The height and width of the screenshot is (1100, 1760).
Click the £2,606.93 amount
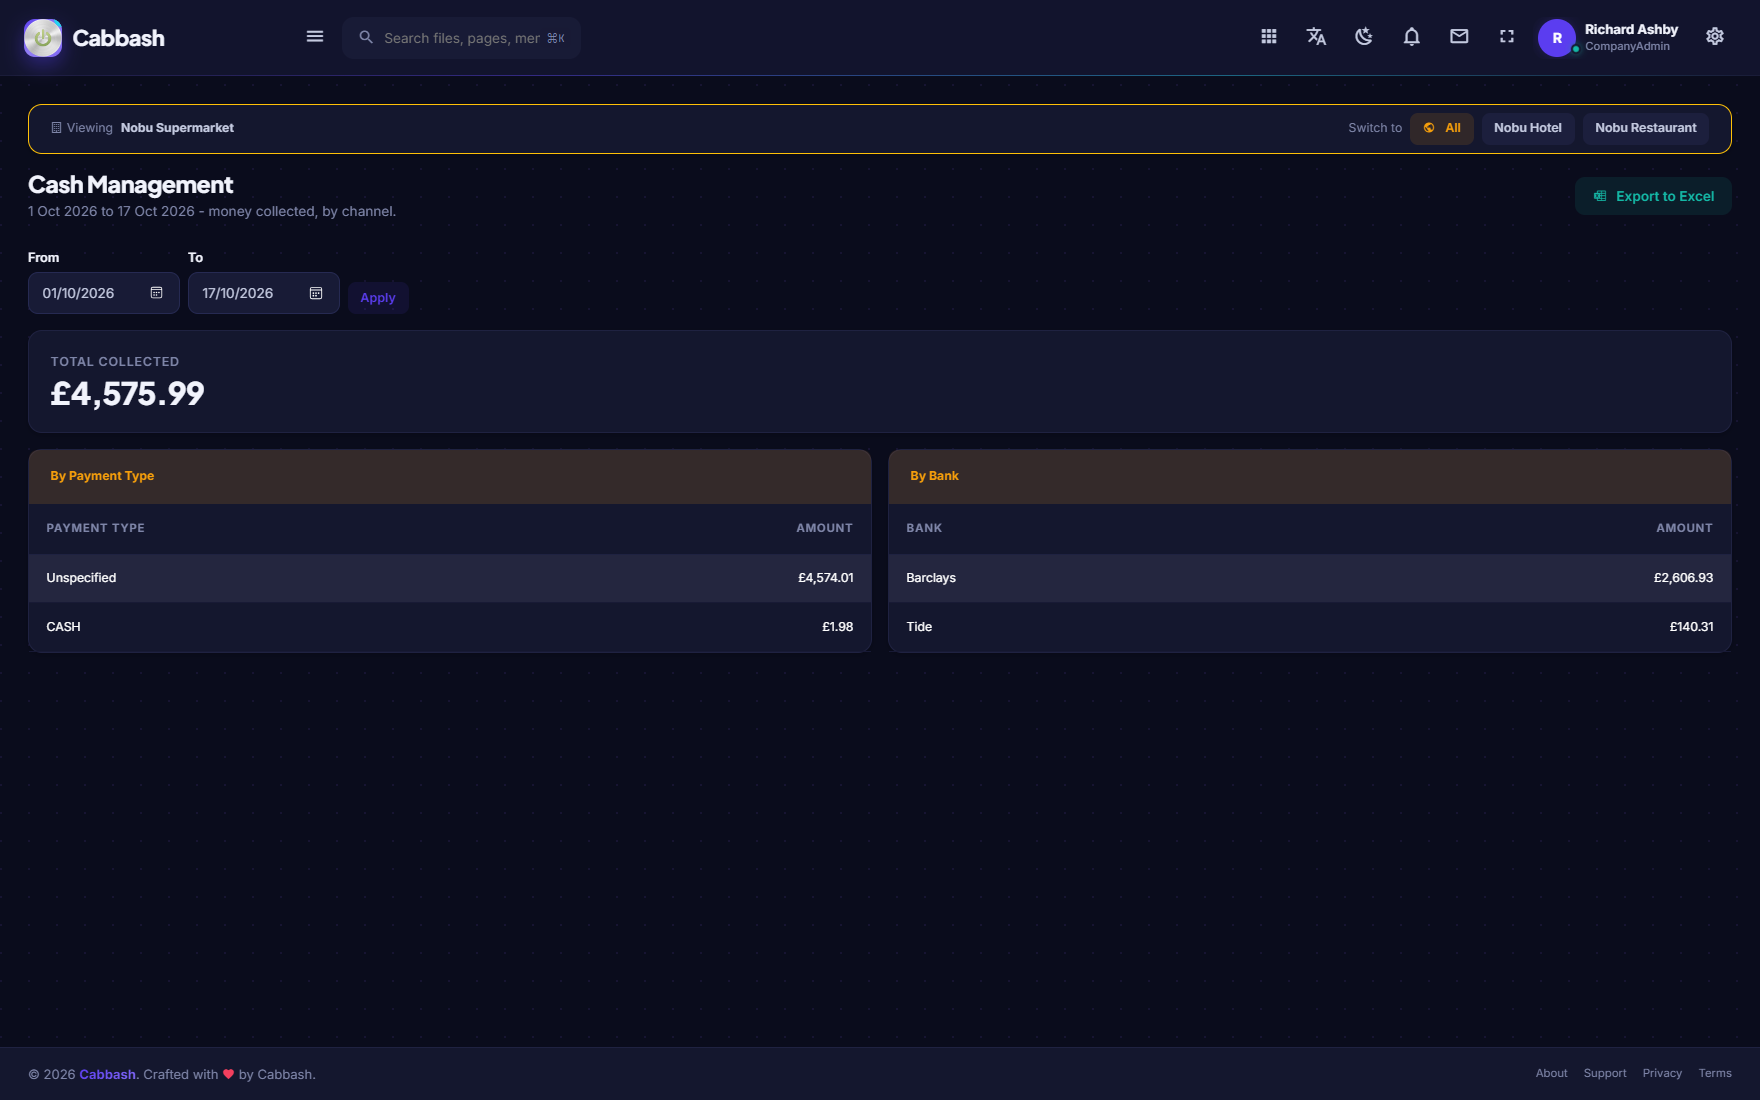(x=1683, y=578)
